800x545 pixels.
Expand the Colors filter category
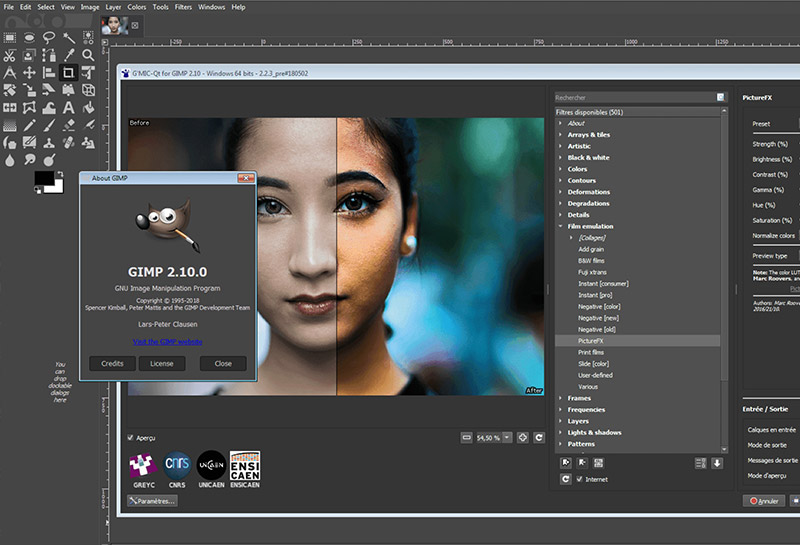point(560,169)
